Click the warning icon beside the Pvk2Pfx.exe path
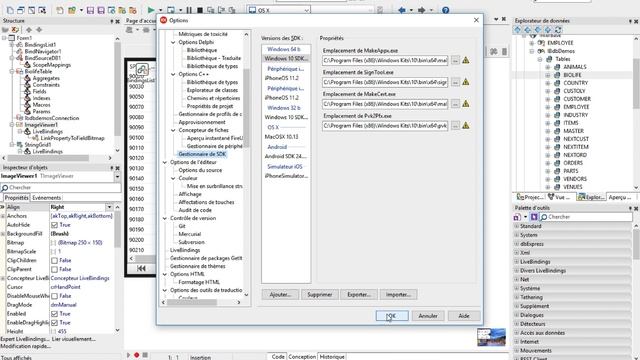640x360 pixels. 465,126
